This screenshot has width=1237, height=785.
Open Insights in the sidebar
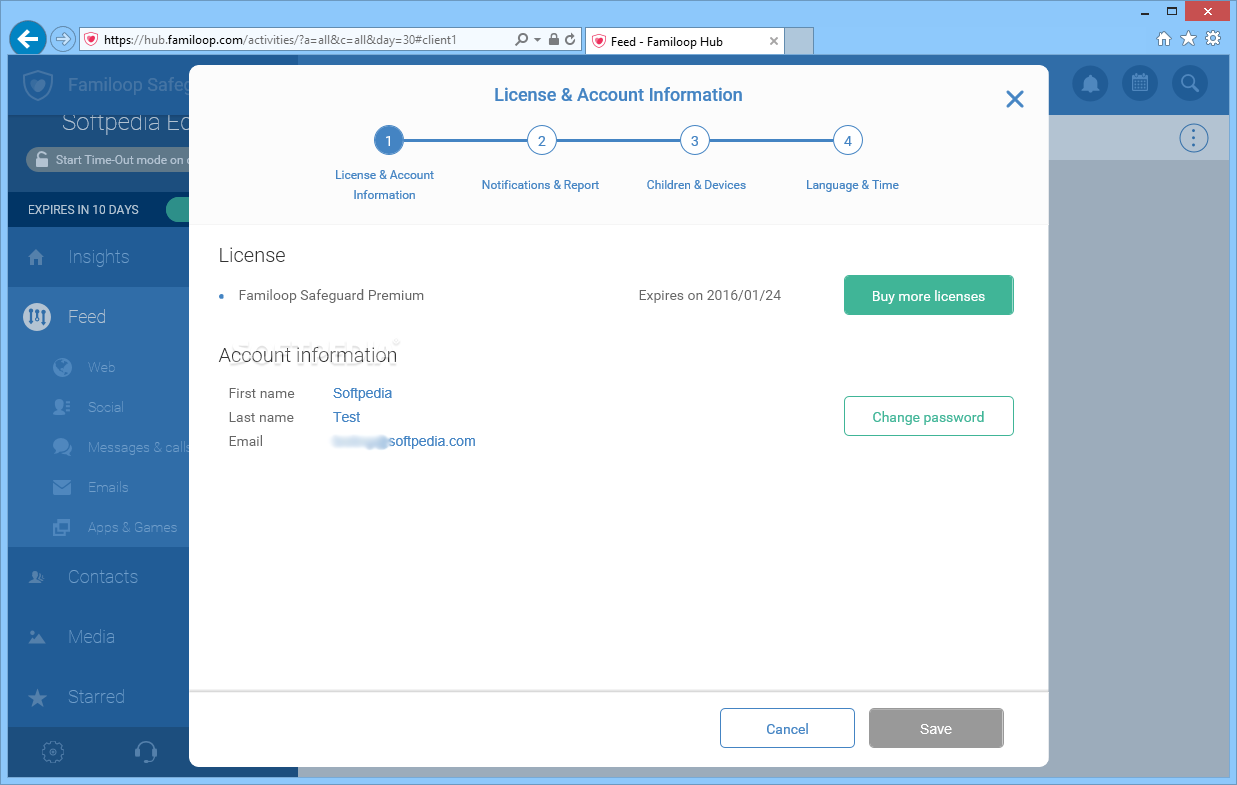tap(98, 257)
